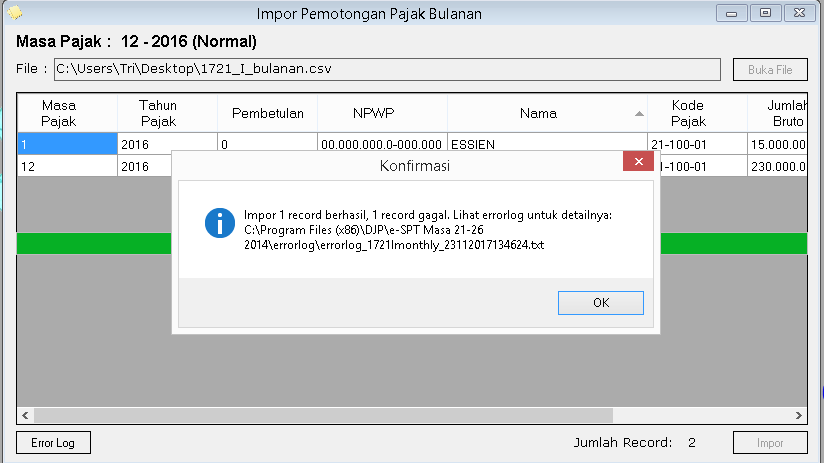Sort by the Masa Pajak column header
824x463 pixels.
pyautogui.click(x=67, y=113)
